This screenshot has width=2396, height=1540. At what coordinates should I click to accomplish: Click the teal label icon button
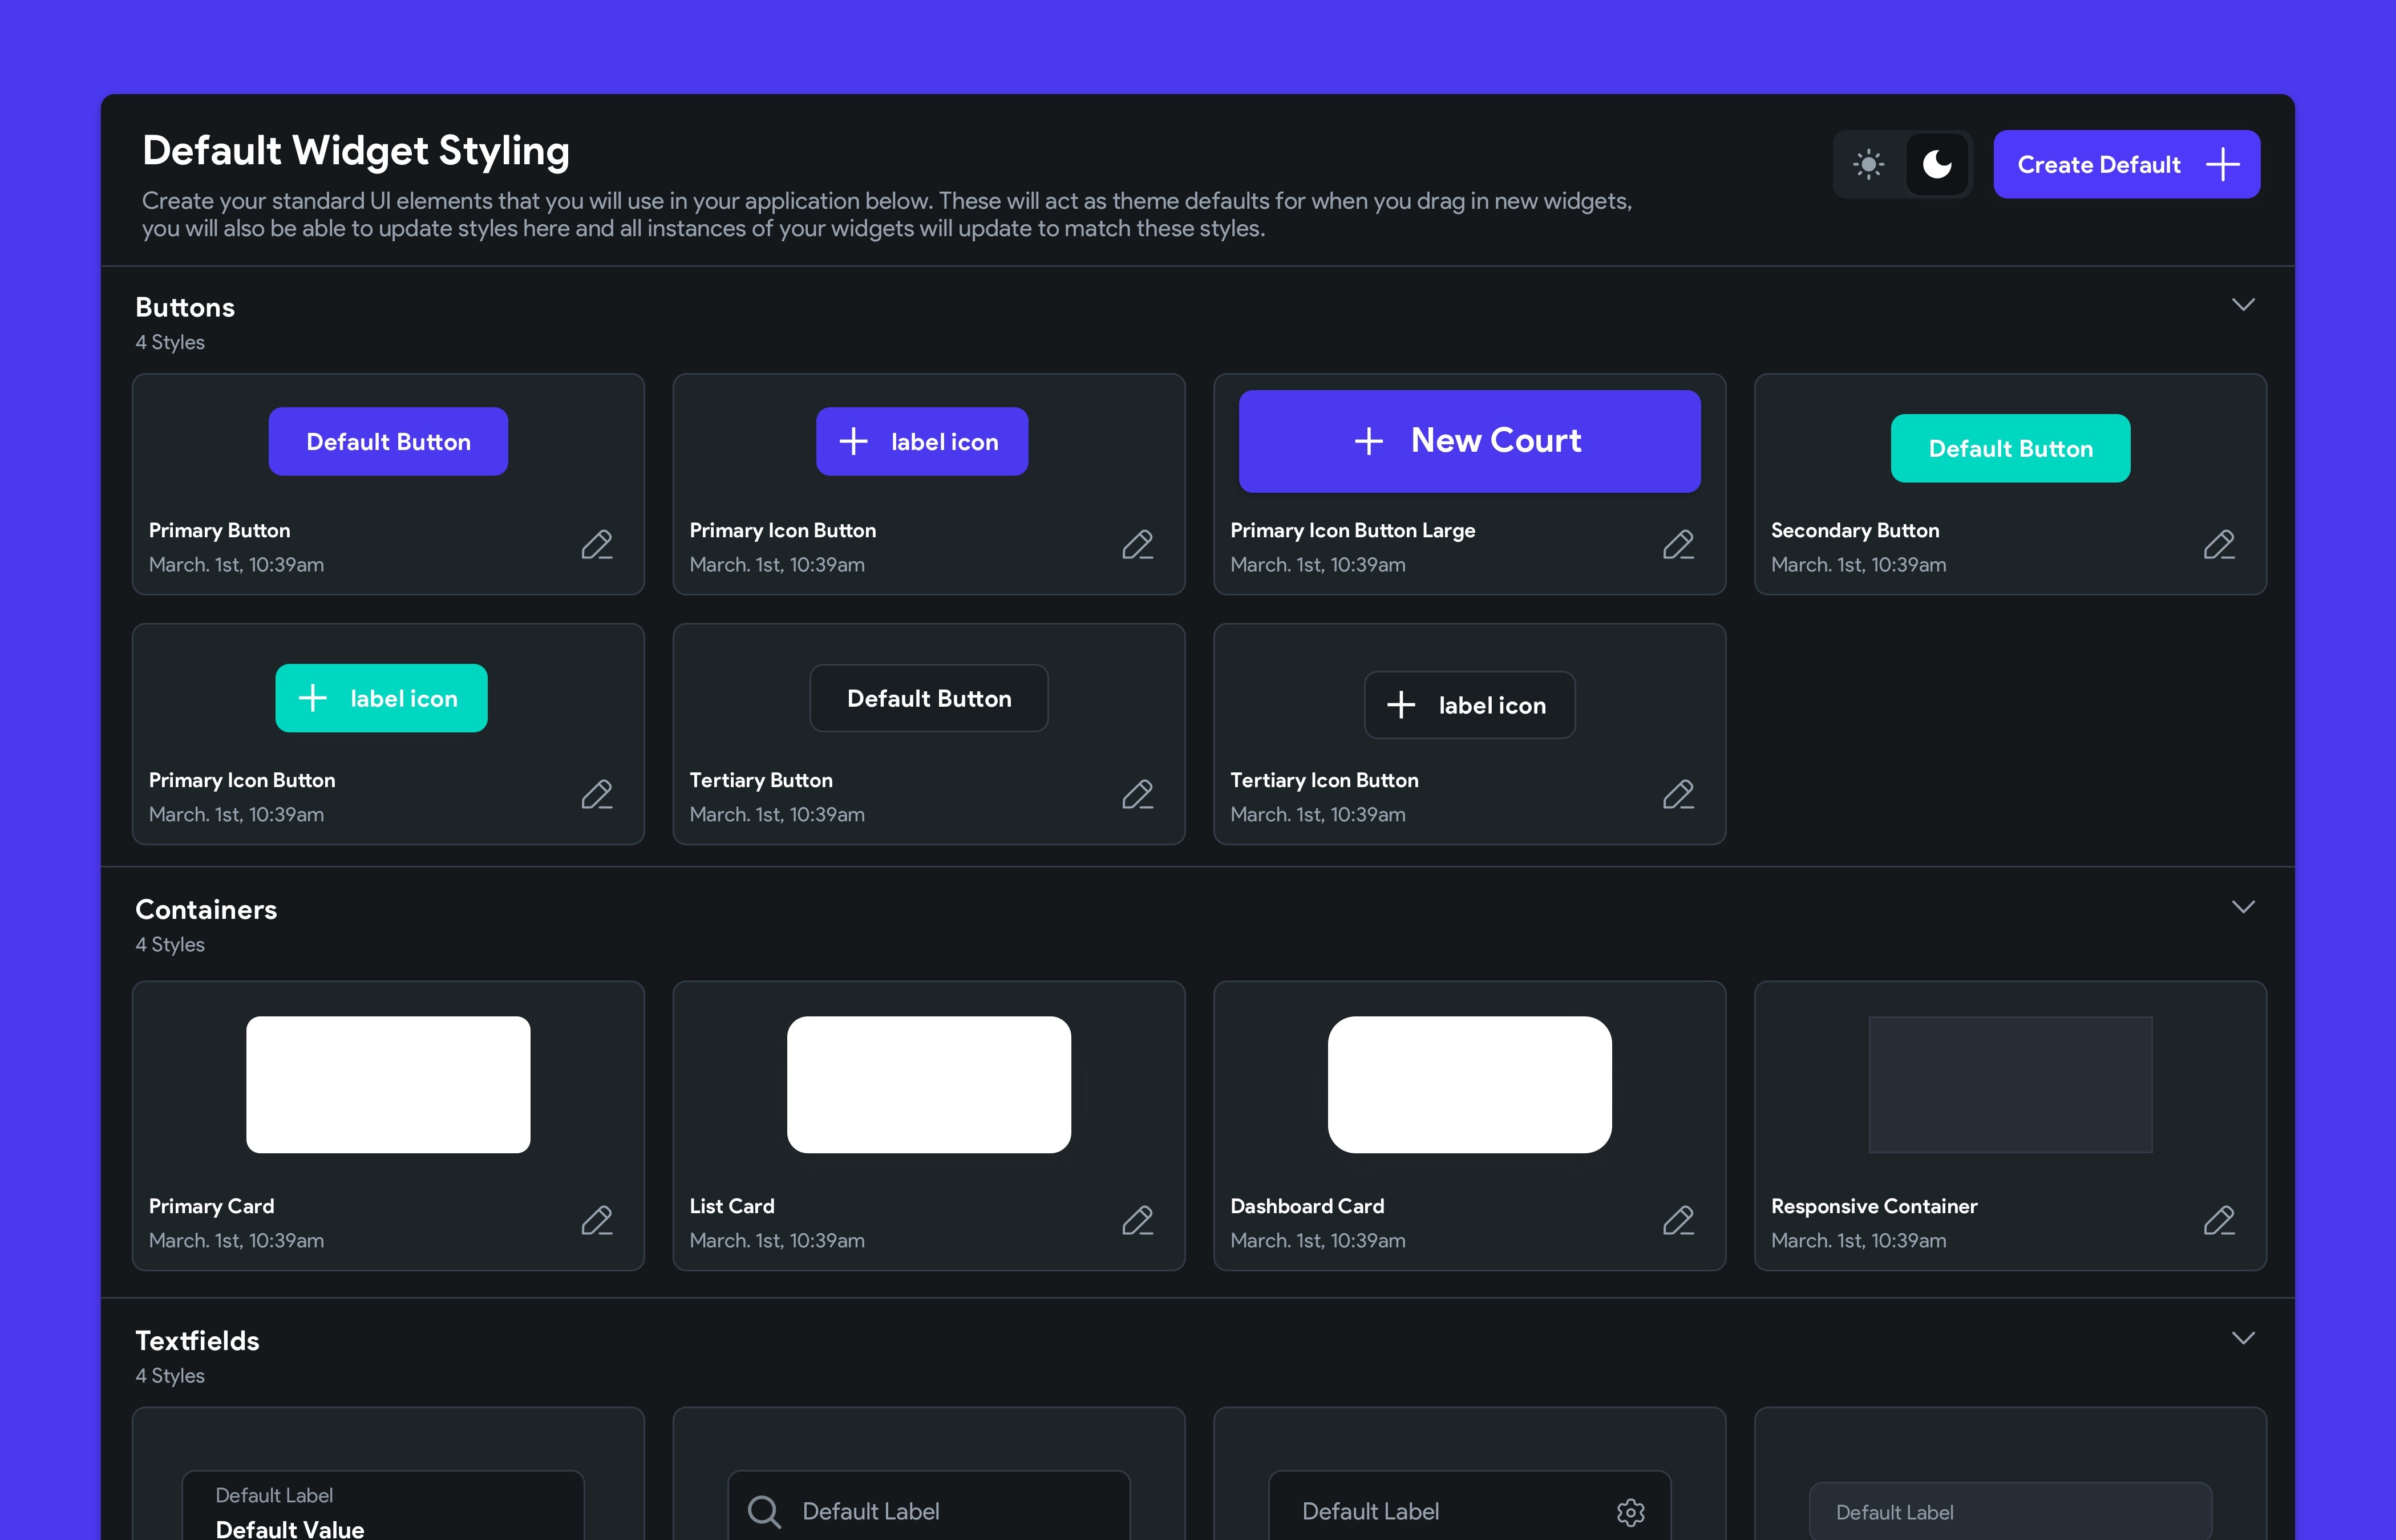pos(381,698)
